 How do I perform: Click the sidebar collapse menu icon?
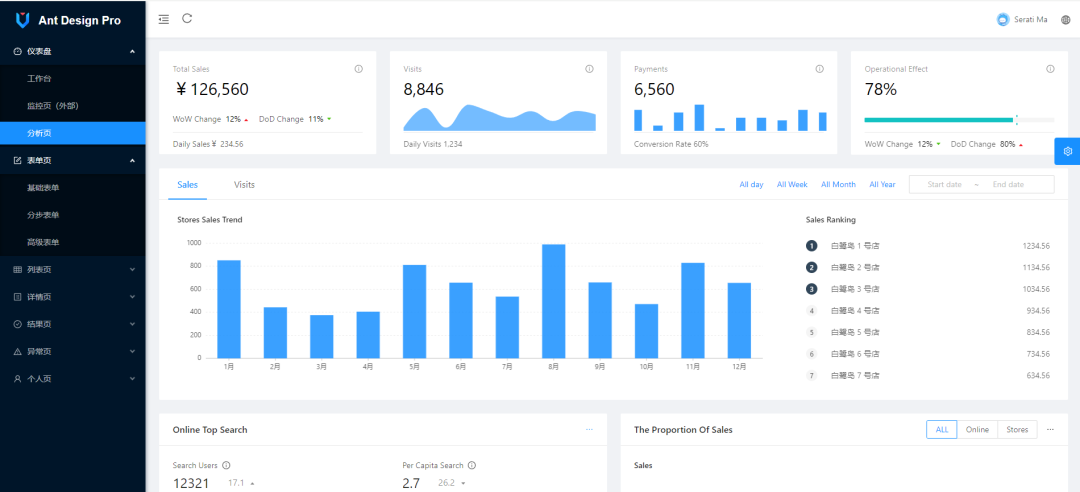(164, 19)
